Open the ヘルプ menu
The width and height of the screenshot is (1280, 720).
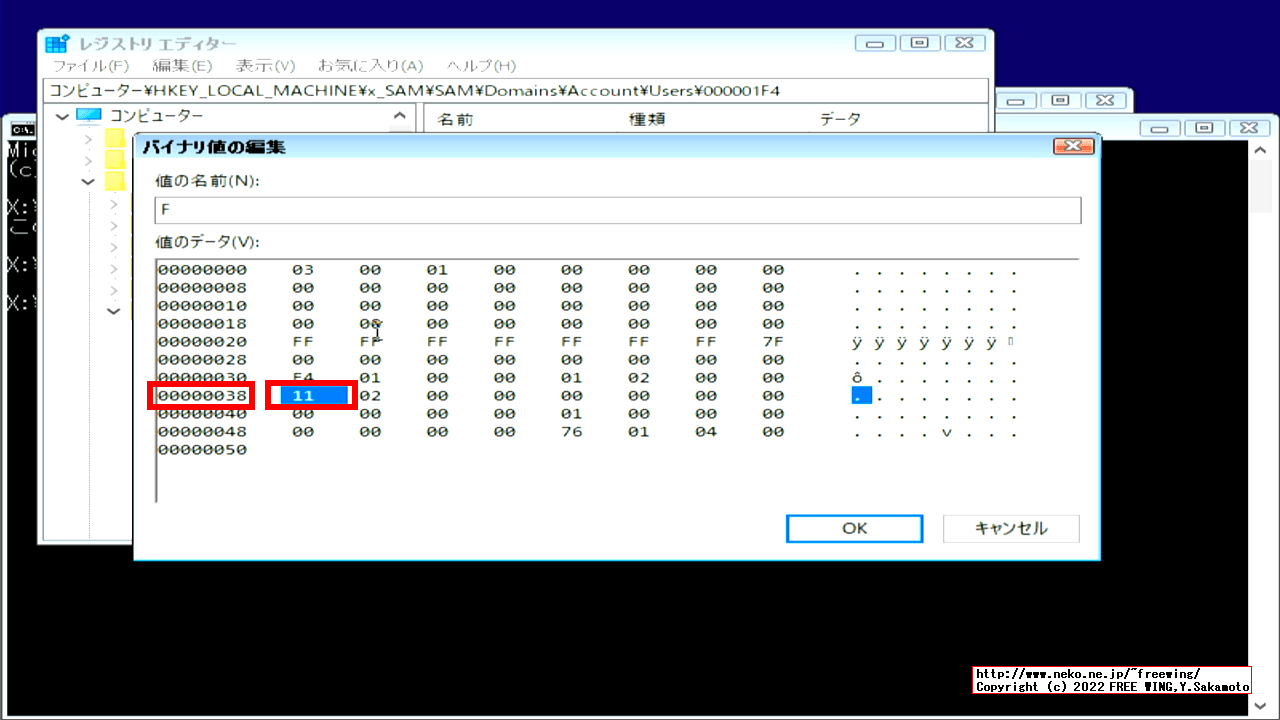[x=479, y=66]
